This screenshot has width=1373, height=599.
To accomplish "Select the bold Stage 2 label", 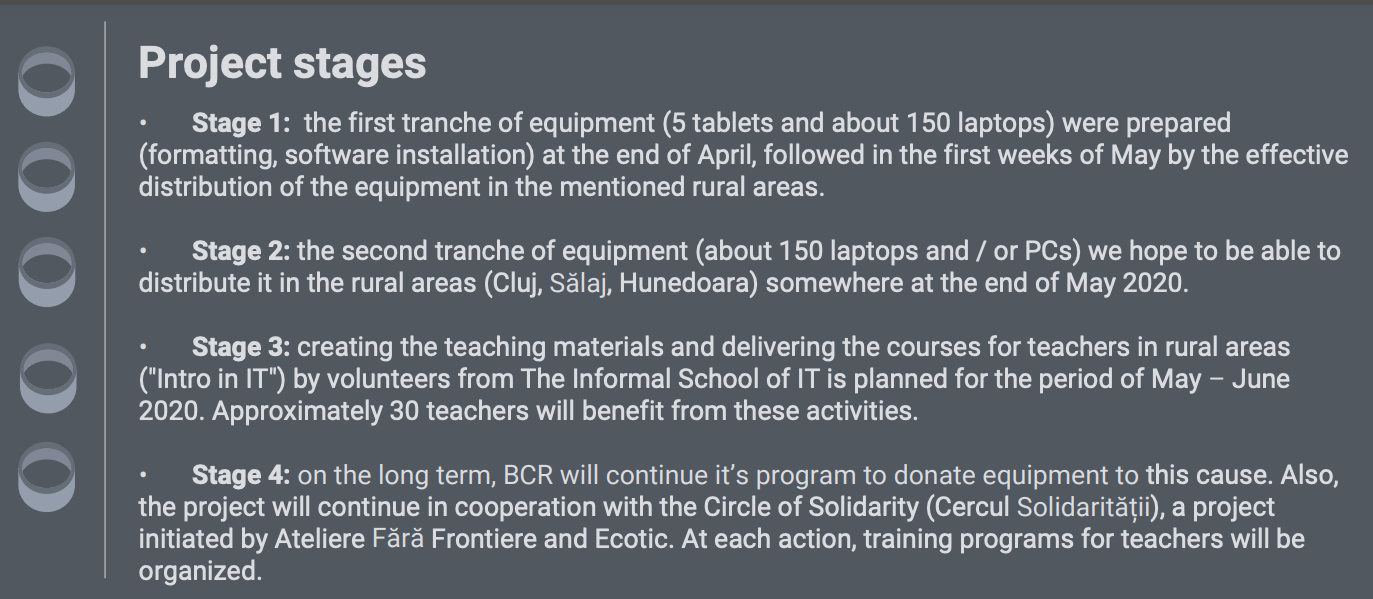I will pos(240,251).
